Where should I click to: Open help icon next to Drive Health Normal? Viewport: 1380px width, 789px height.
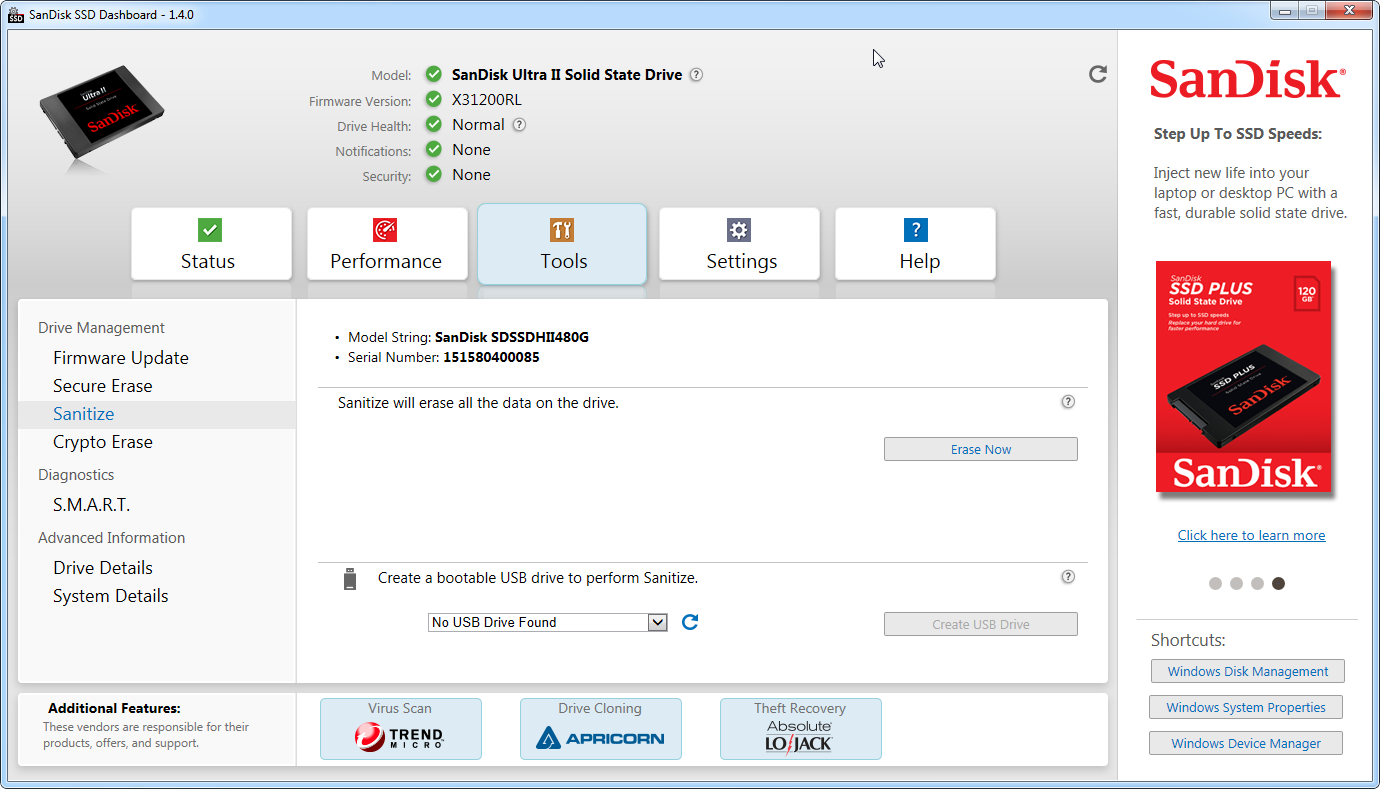point(519,125)
